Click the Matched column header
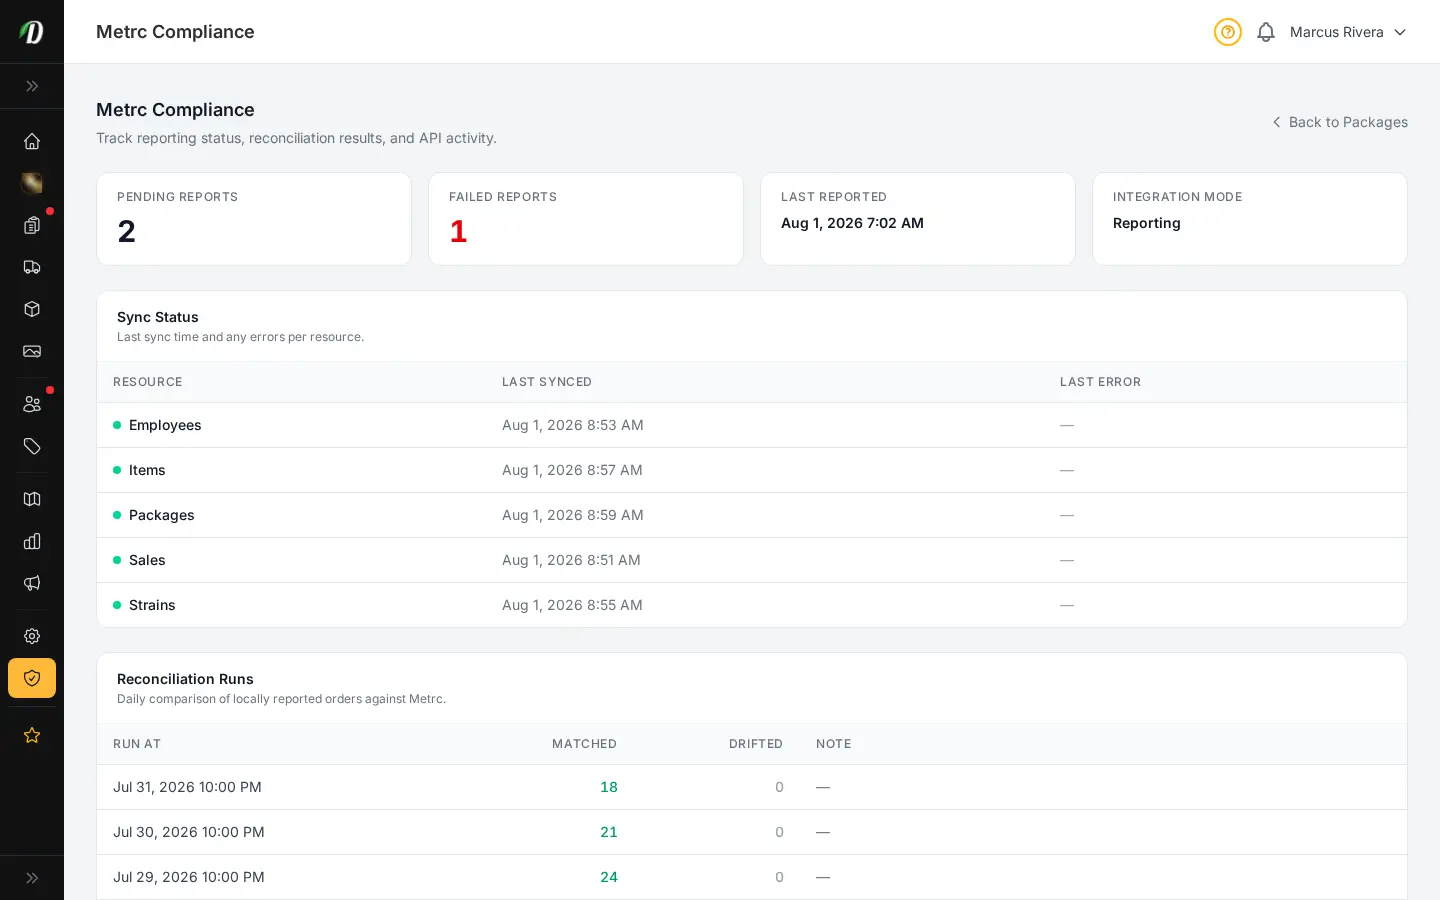 coord(584,744)
